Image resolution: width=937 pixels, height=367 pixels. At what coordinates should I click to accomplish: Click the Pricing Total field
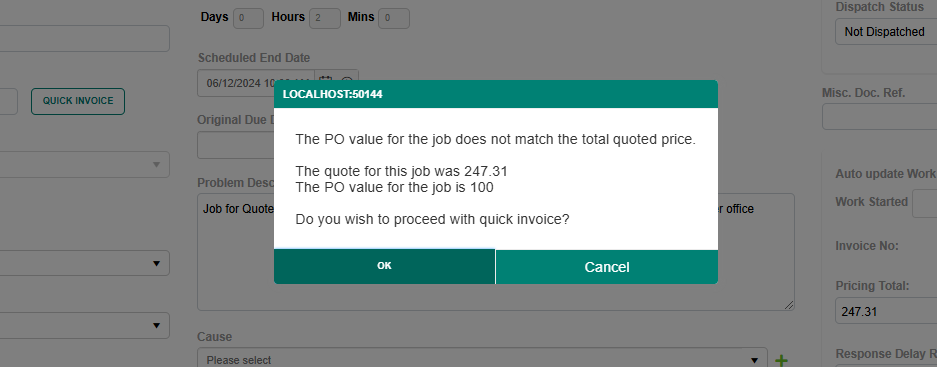coord(886,311)
